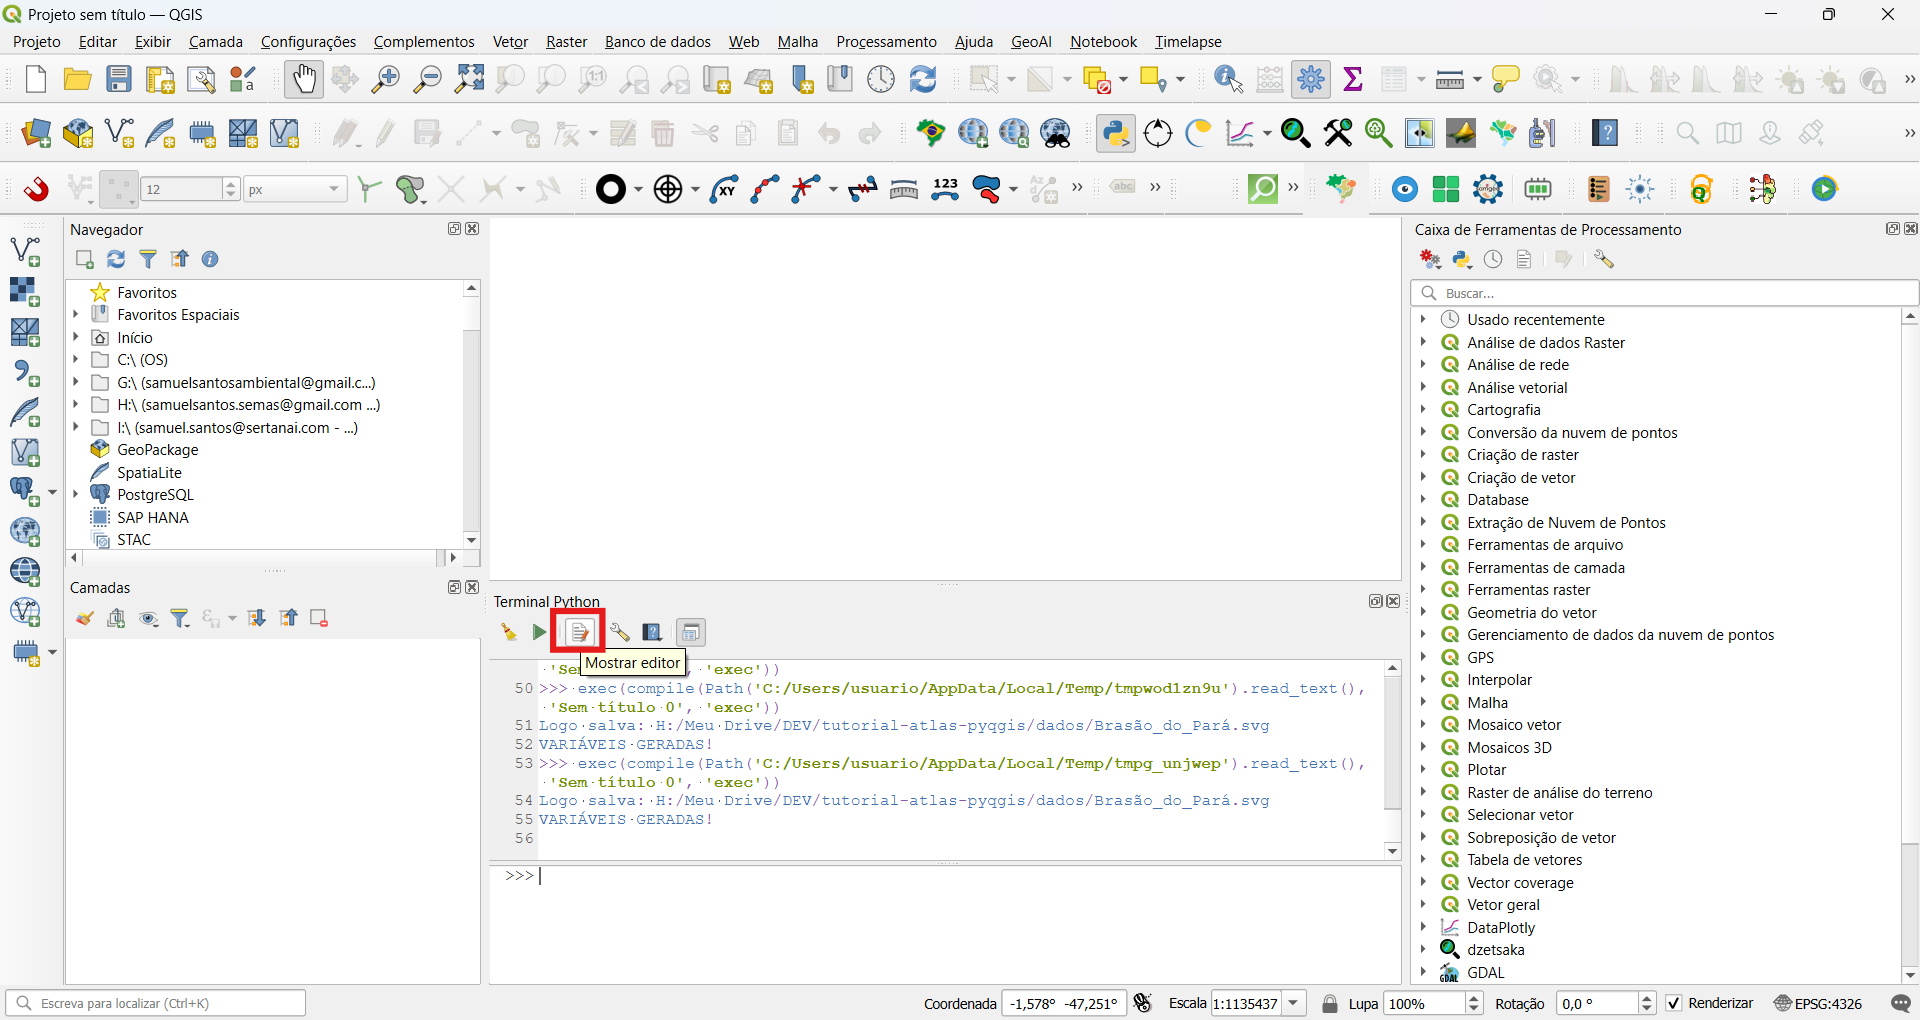Show the statistical summary panel
Viewport: 1920px width, 1020px height.
point(1354,79)
